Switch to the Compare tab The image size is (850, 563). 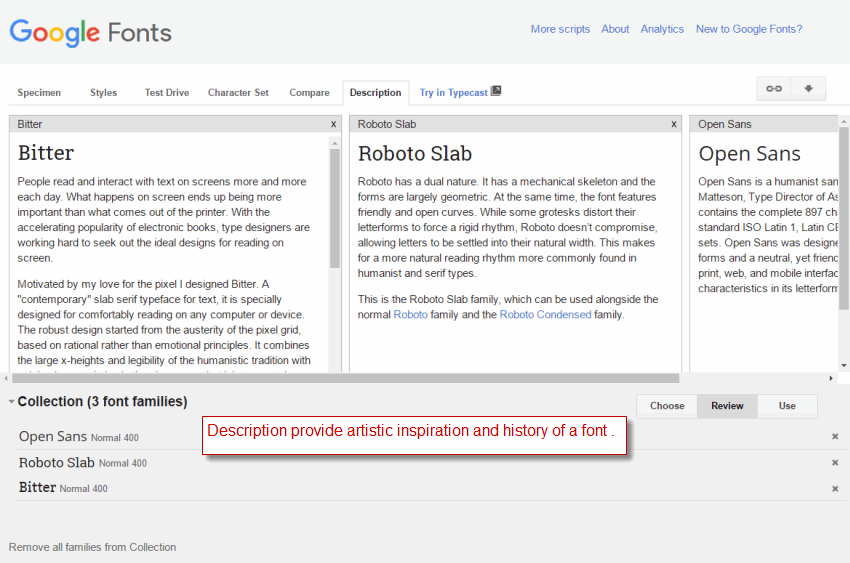point(310,93)
